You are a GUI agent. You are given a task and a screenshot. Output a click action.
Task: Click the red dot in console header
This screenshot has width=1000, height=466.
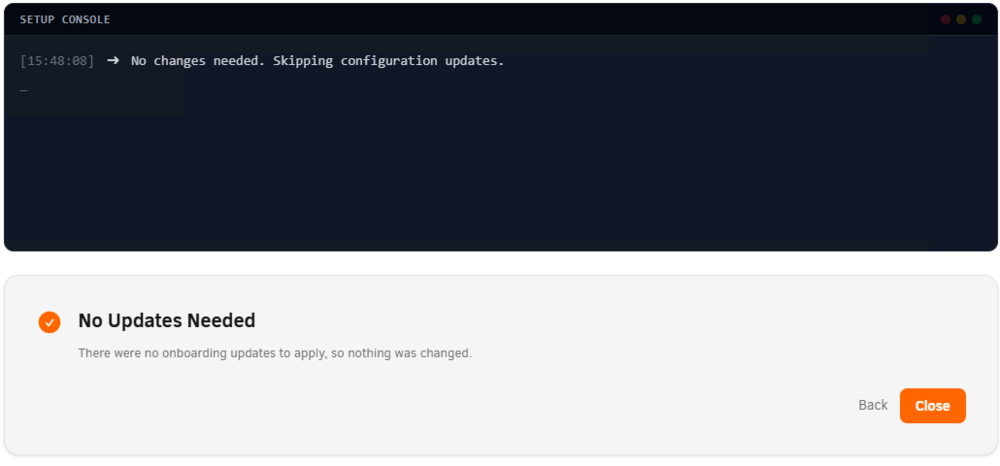(945, 20)
